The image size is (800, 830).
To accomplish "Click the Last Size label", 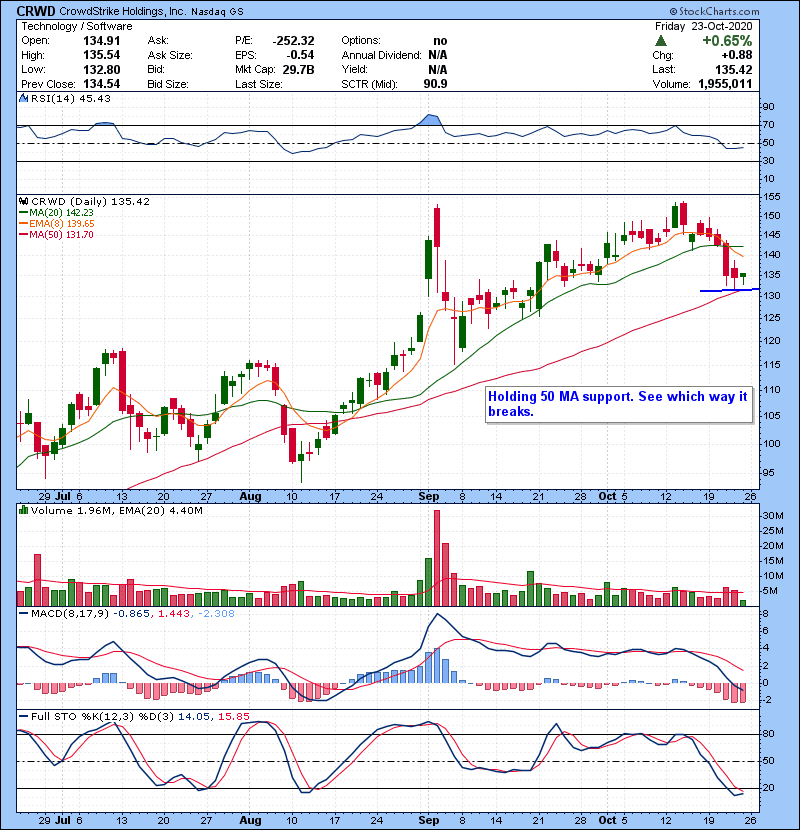I will click(x=258, y=84).
